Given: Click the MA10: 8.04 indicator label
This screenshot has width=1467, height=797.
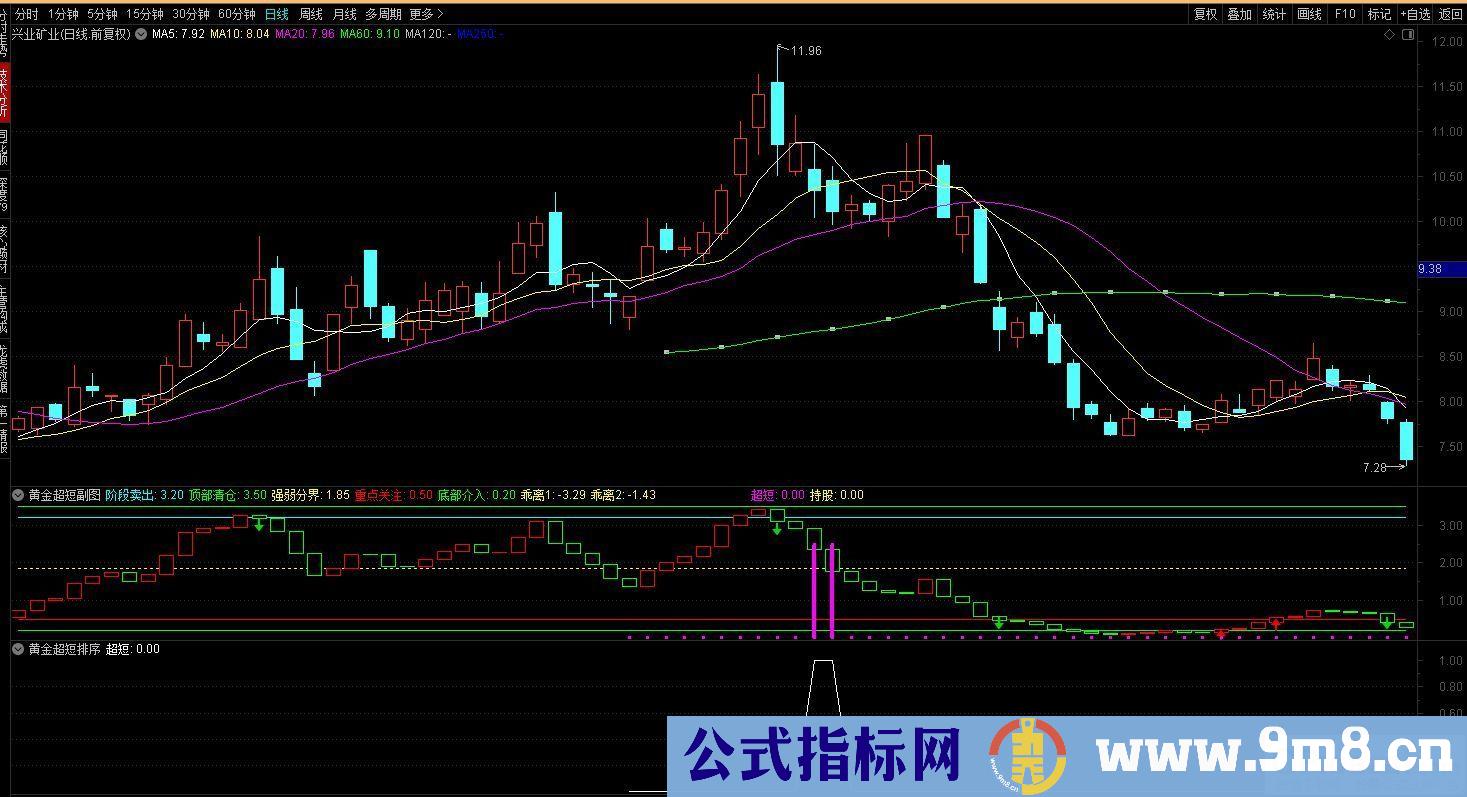Looking at the screenshot, I should click(240, 34).
